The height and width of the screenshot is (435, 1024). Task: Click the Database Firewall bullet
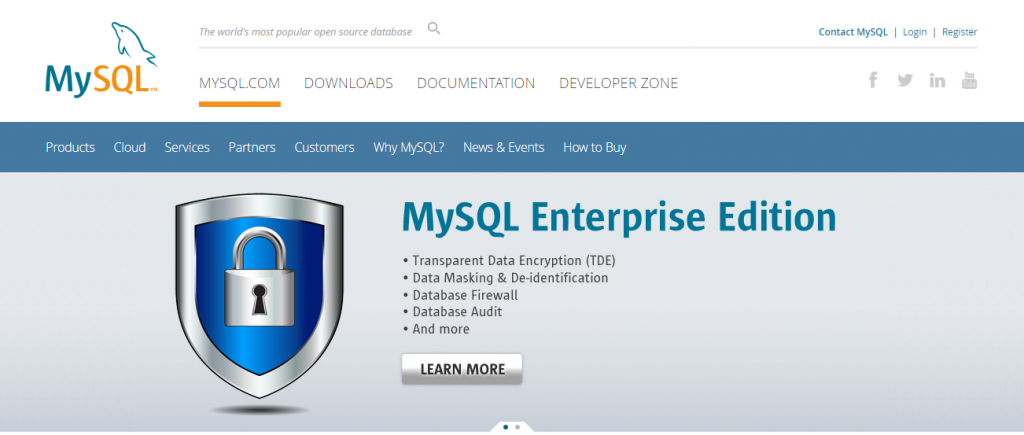tap(460, 295)
